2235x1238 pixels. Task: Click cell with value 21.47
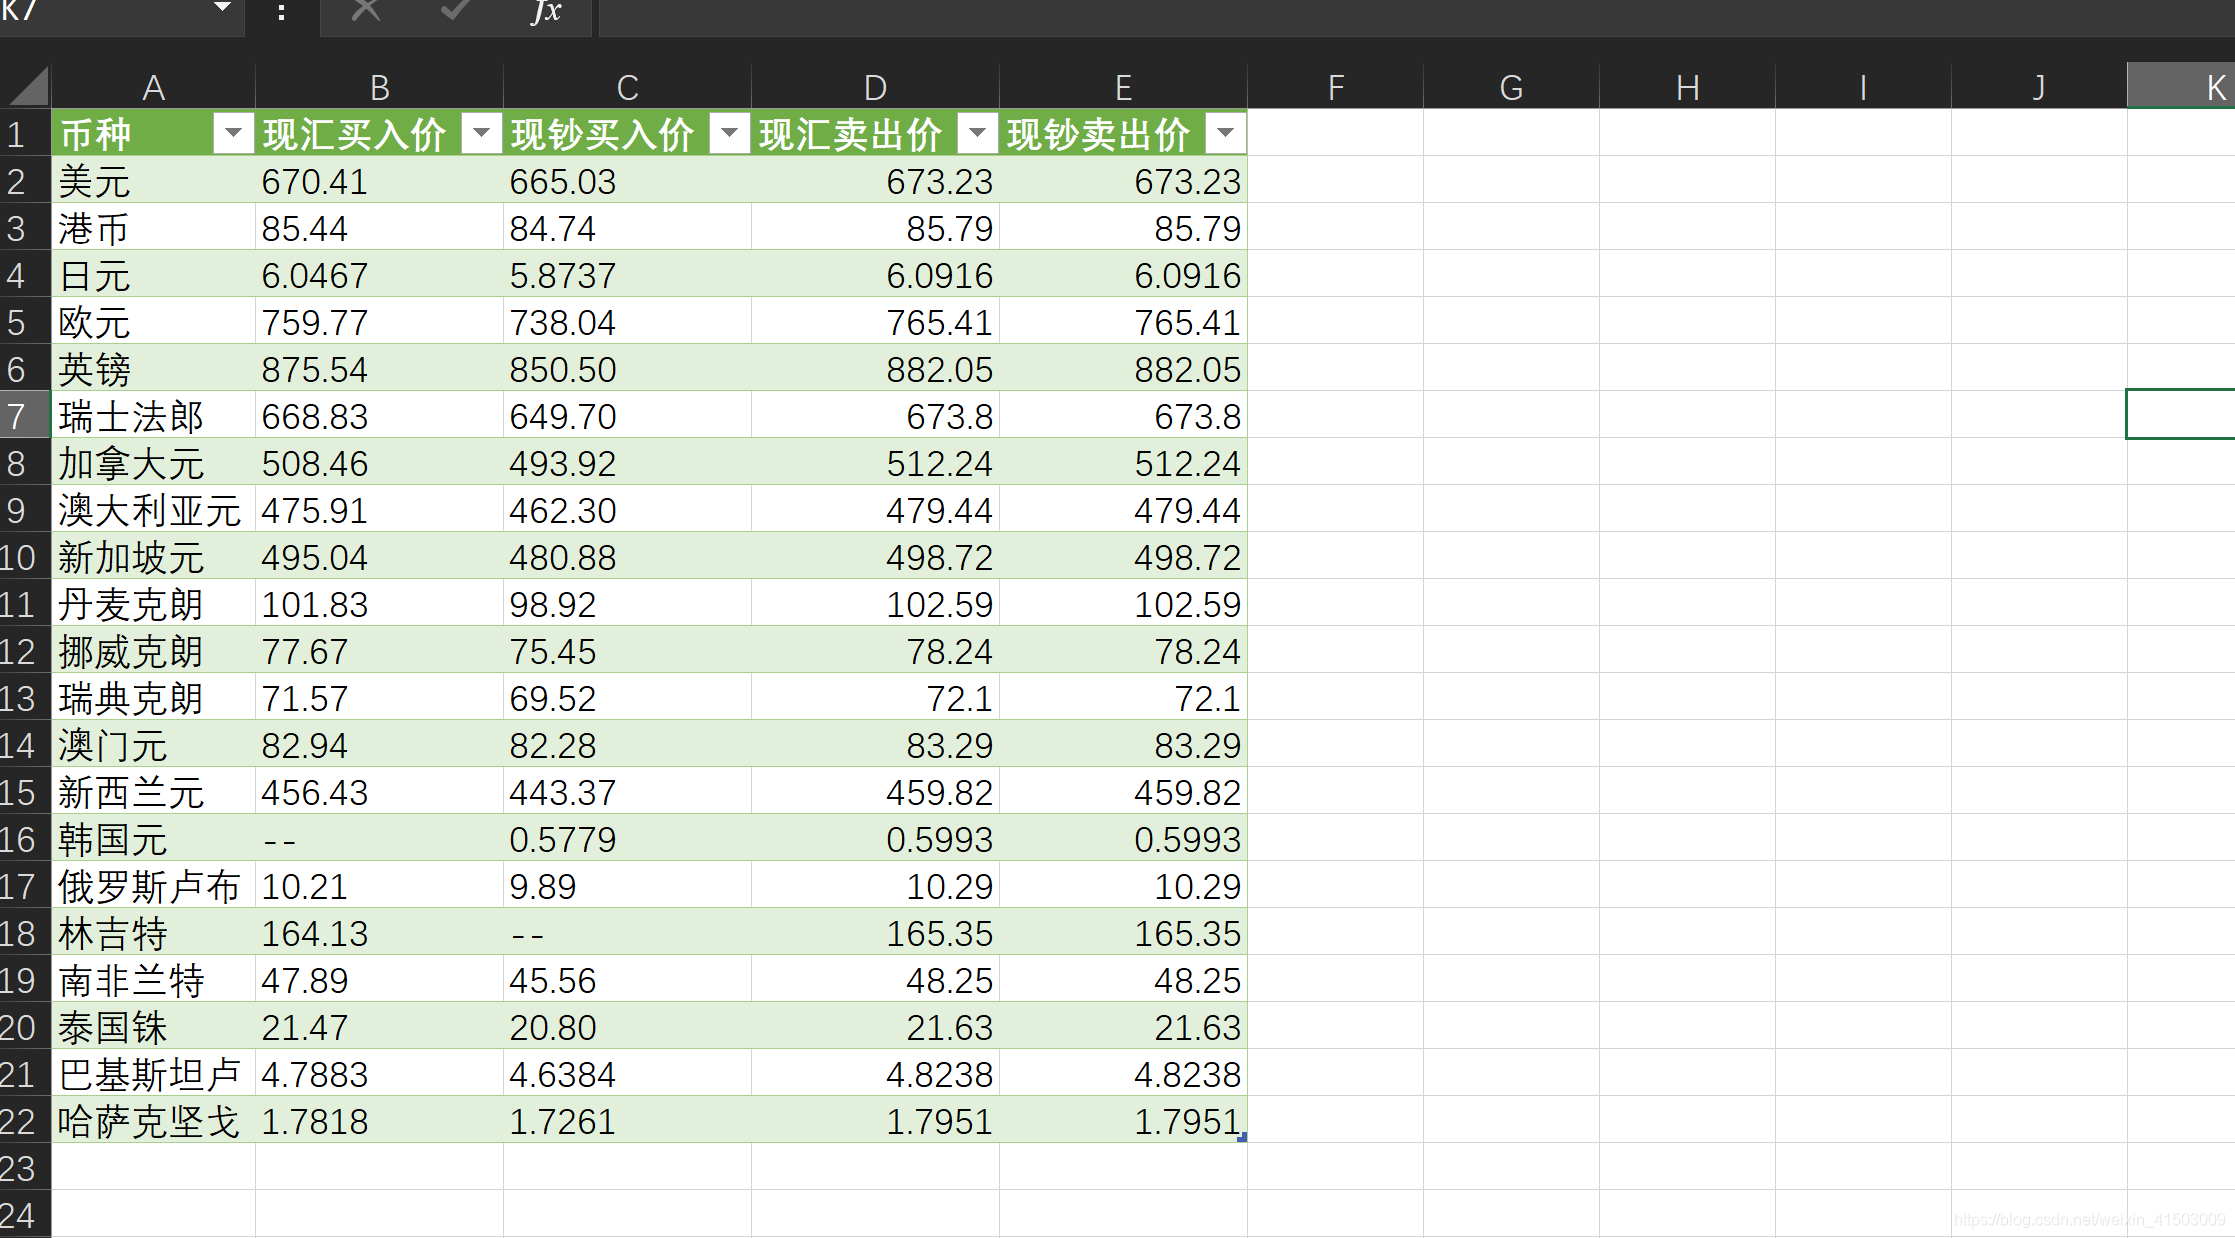tap(380, 1026)
